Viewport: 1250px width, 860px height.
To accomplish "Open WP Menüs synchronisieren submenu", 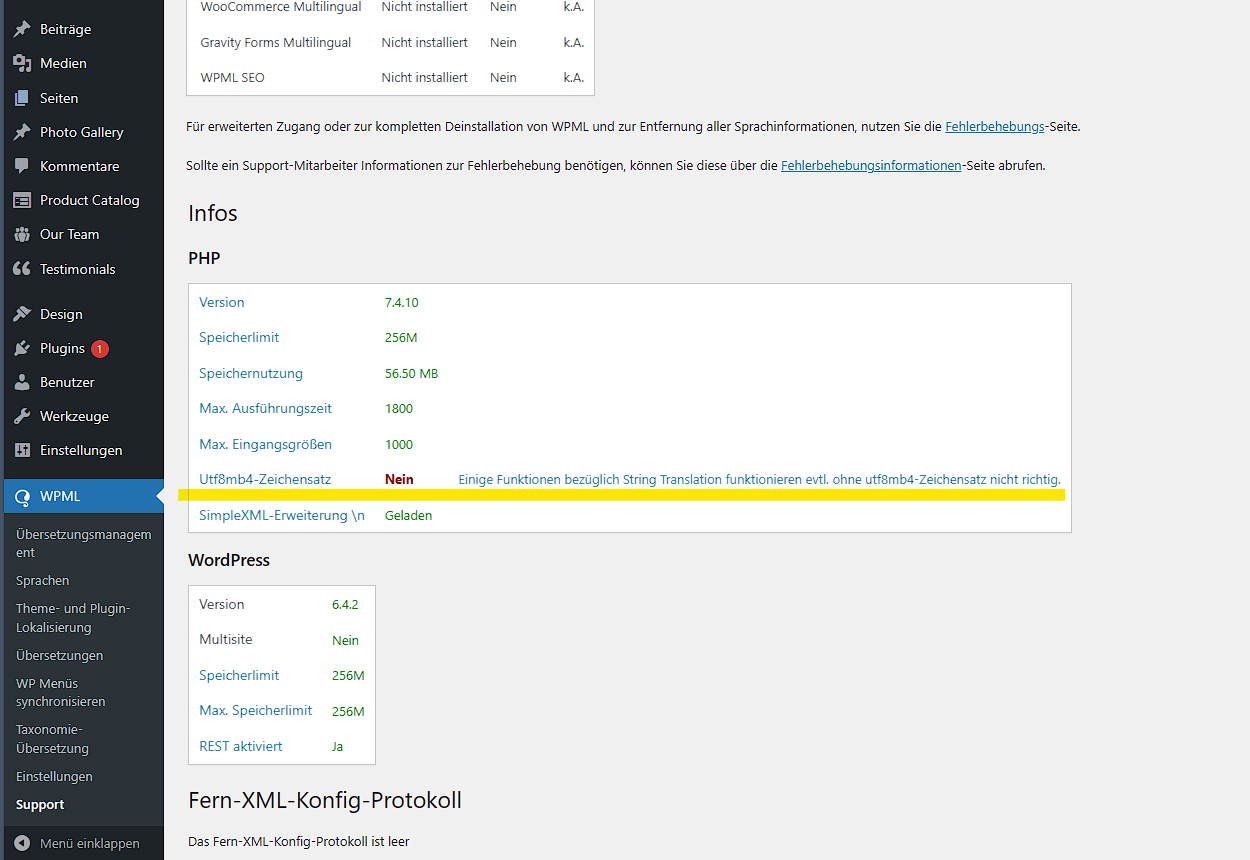I will tap(61, 693).
